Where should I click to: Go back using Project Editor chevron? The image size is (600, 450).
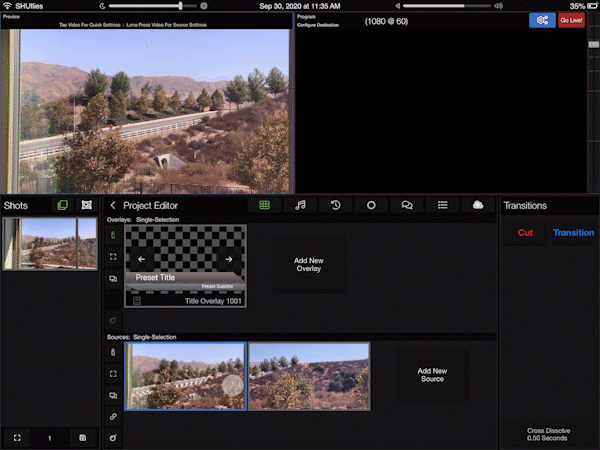[113, 205]
